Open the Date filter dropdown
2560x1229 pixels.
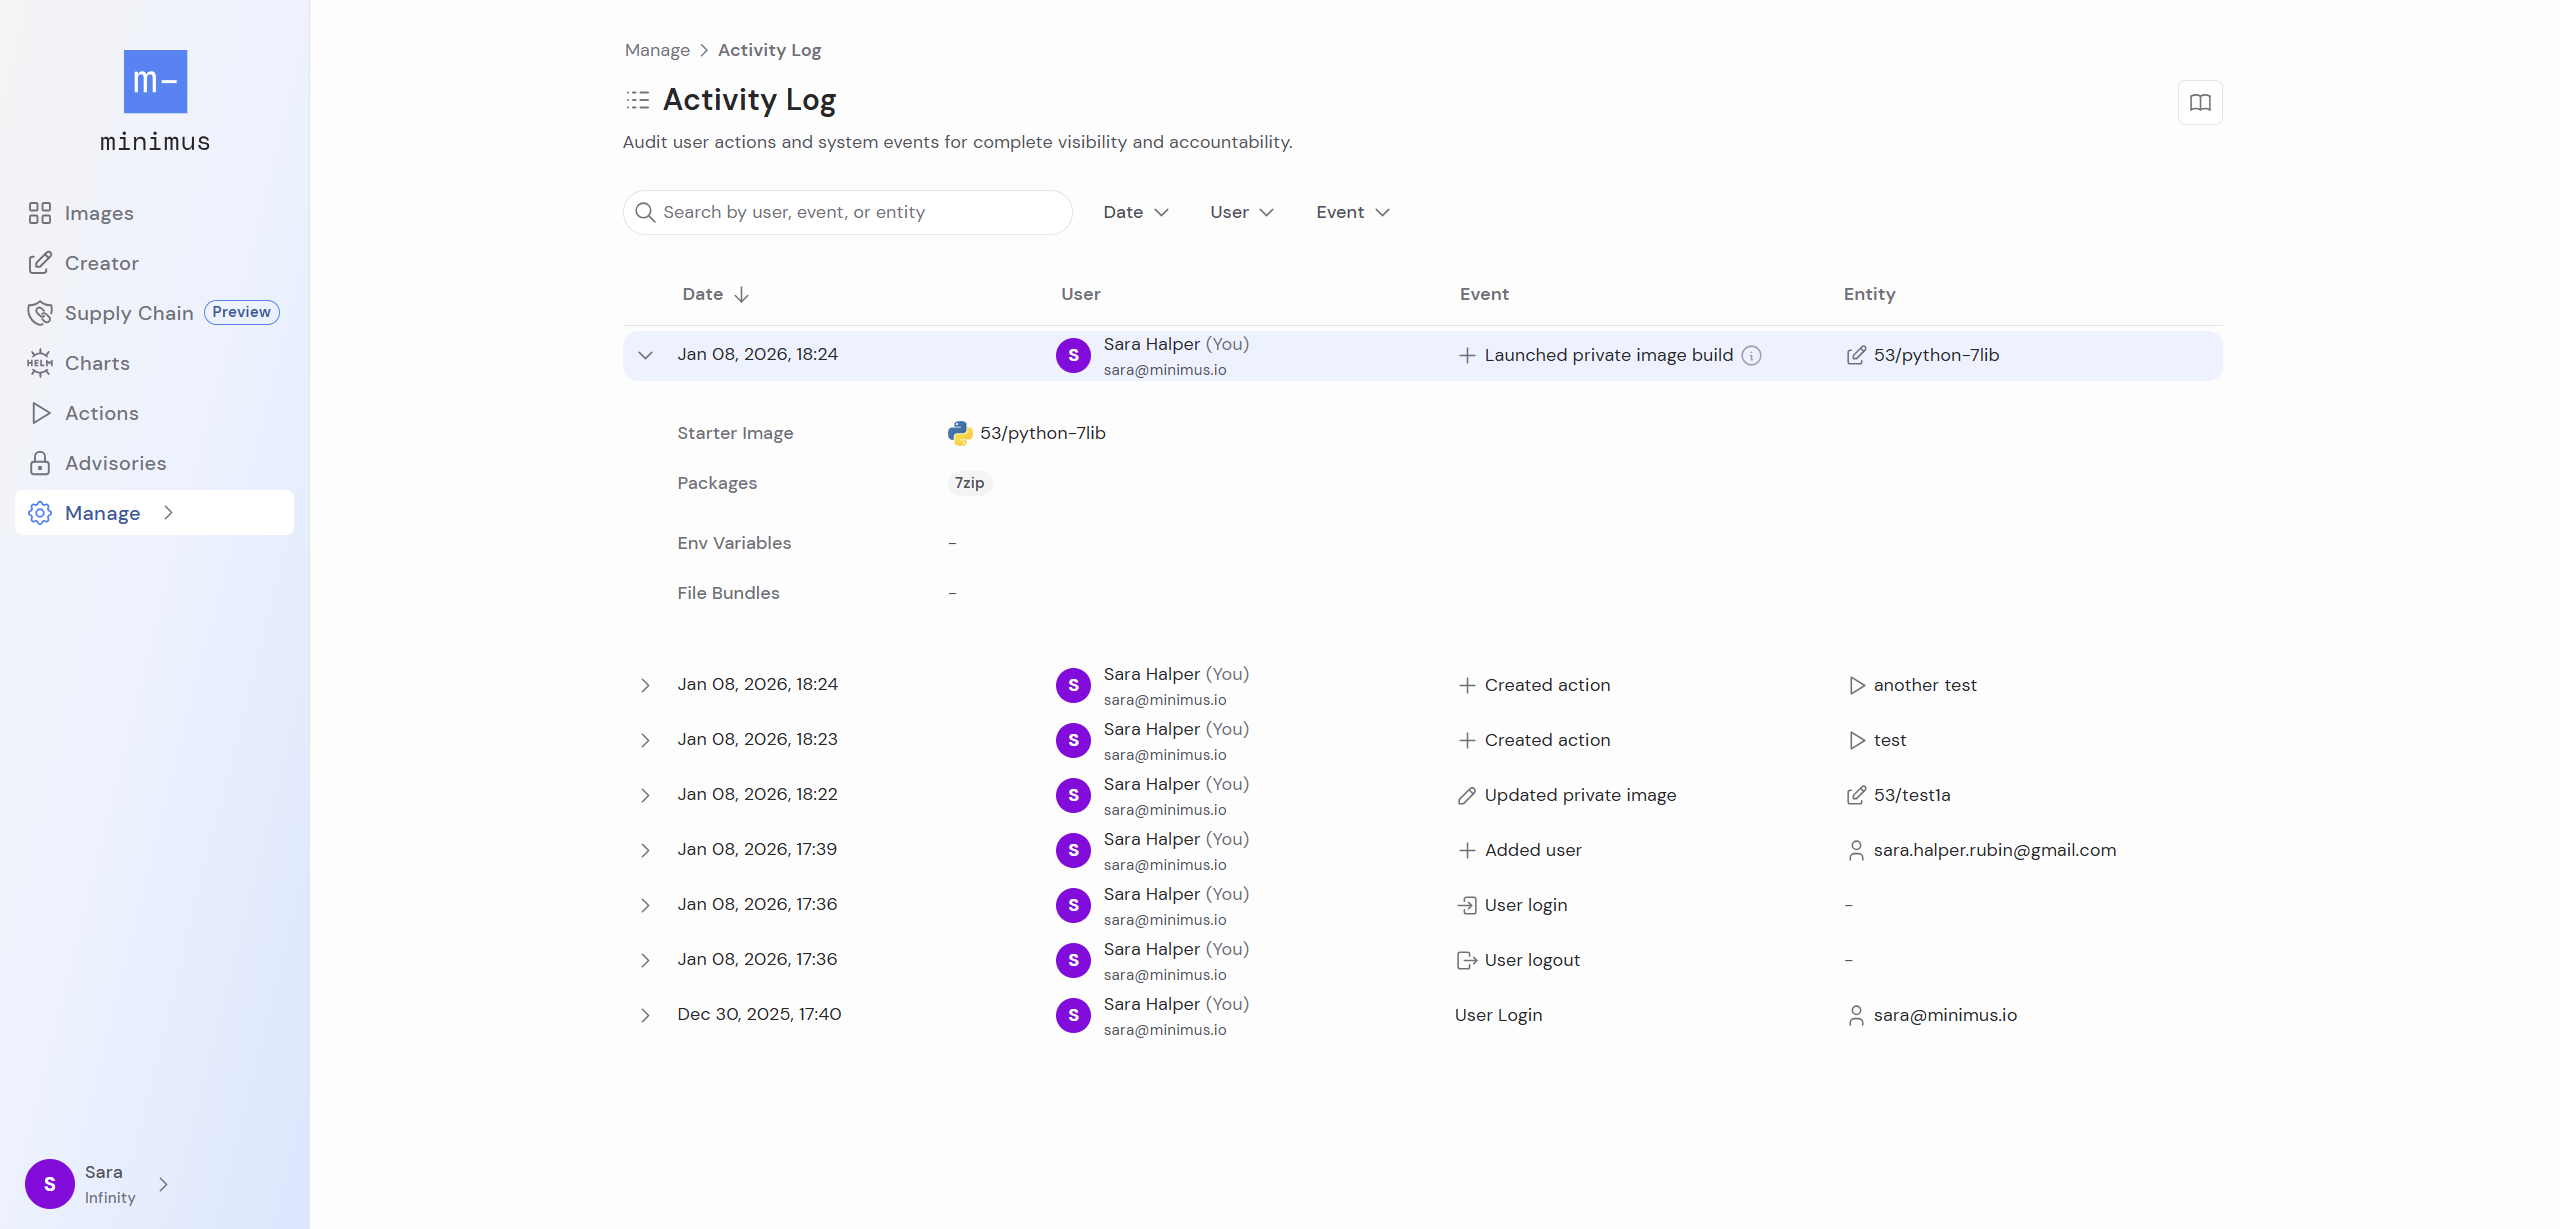point(1135,212)
